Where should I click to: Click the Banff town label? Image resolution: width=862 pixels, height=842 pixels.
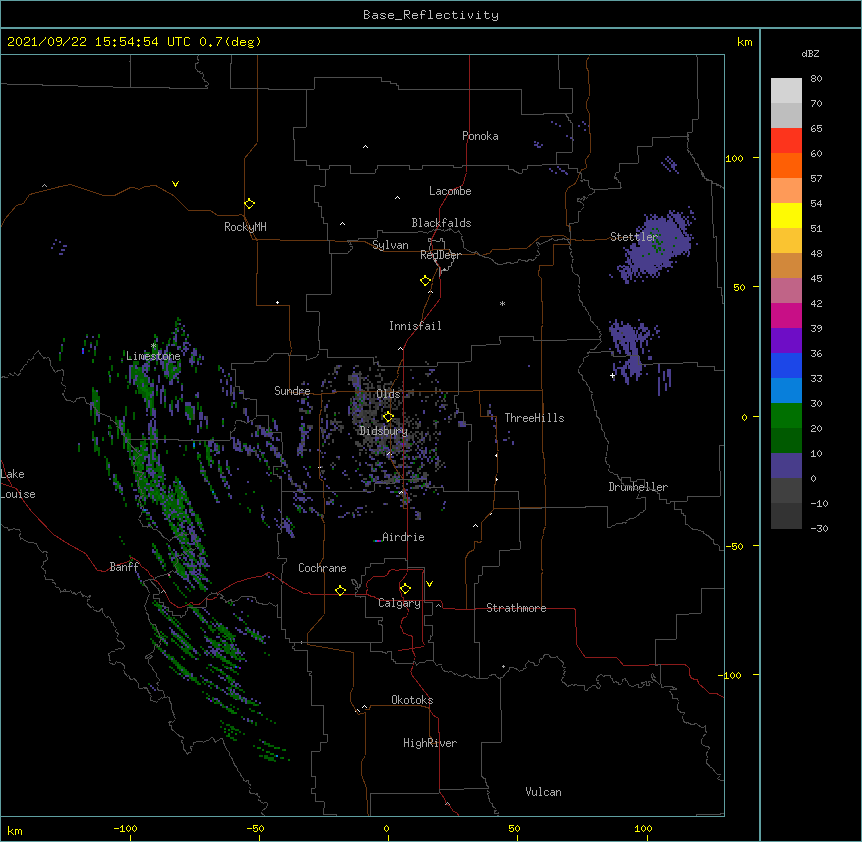coord(124,567)
